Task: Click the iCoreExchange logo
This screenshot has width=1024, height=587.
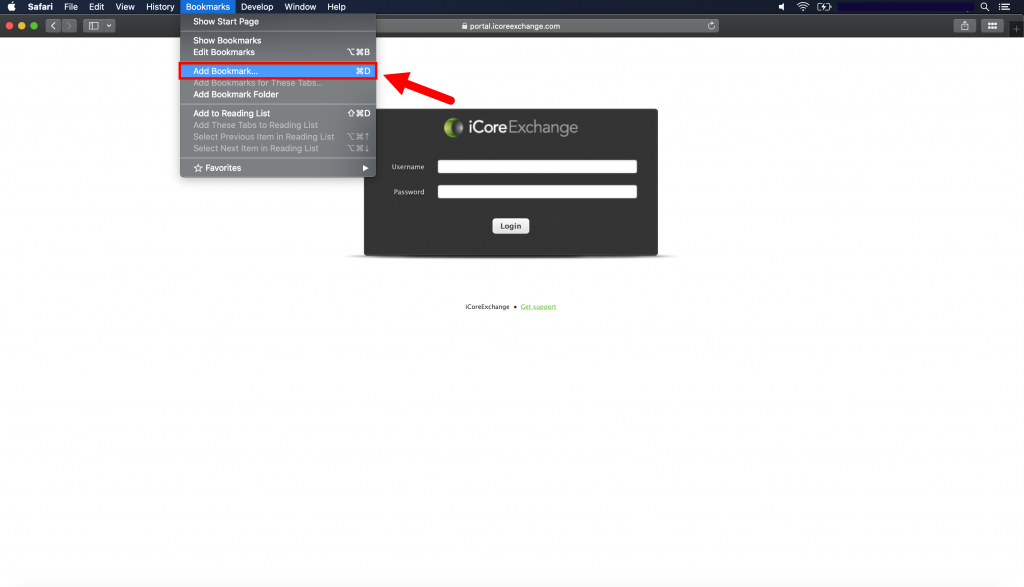Action: [x=511, y=127]
